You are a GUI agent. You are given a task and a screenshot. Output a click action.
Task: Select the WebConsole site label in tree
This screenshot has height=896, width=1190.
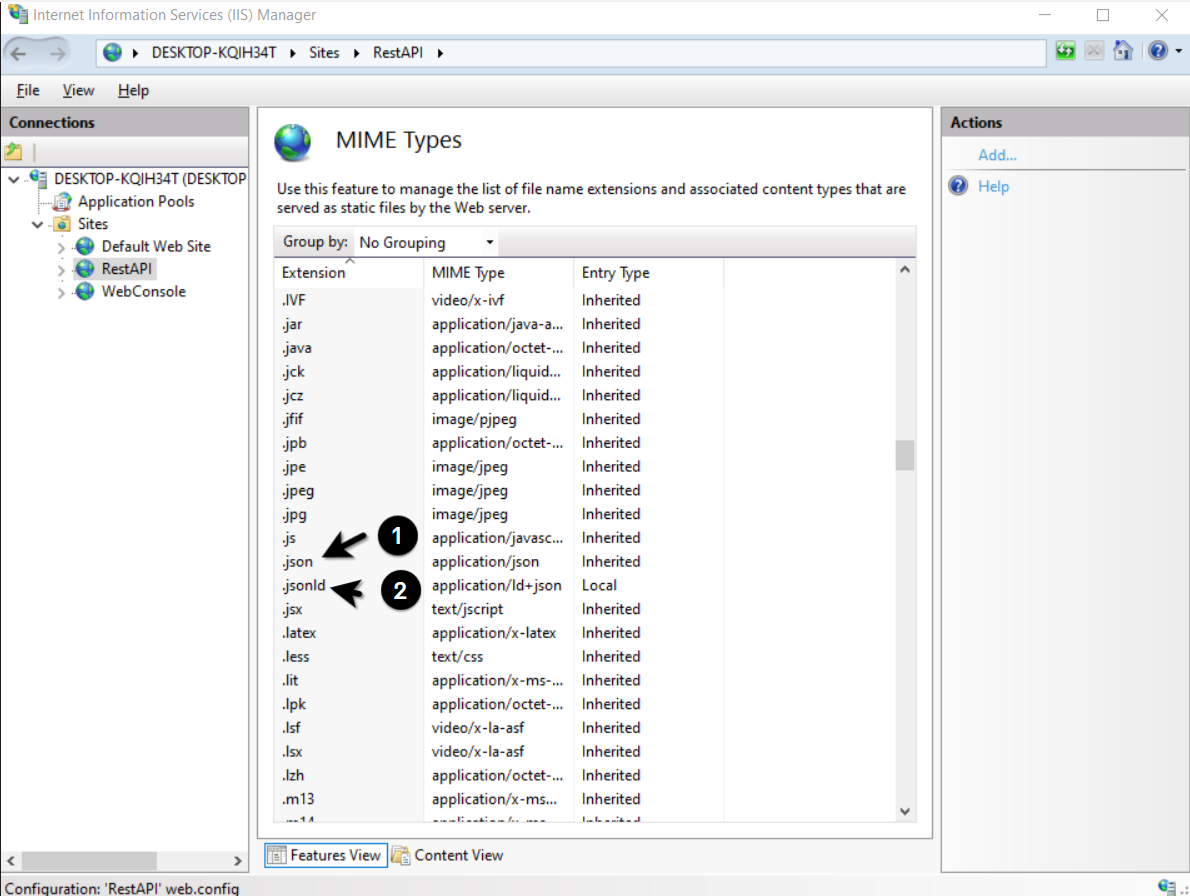143,291
